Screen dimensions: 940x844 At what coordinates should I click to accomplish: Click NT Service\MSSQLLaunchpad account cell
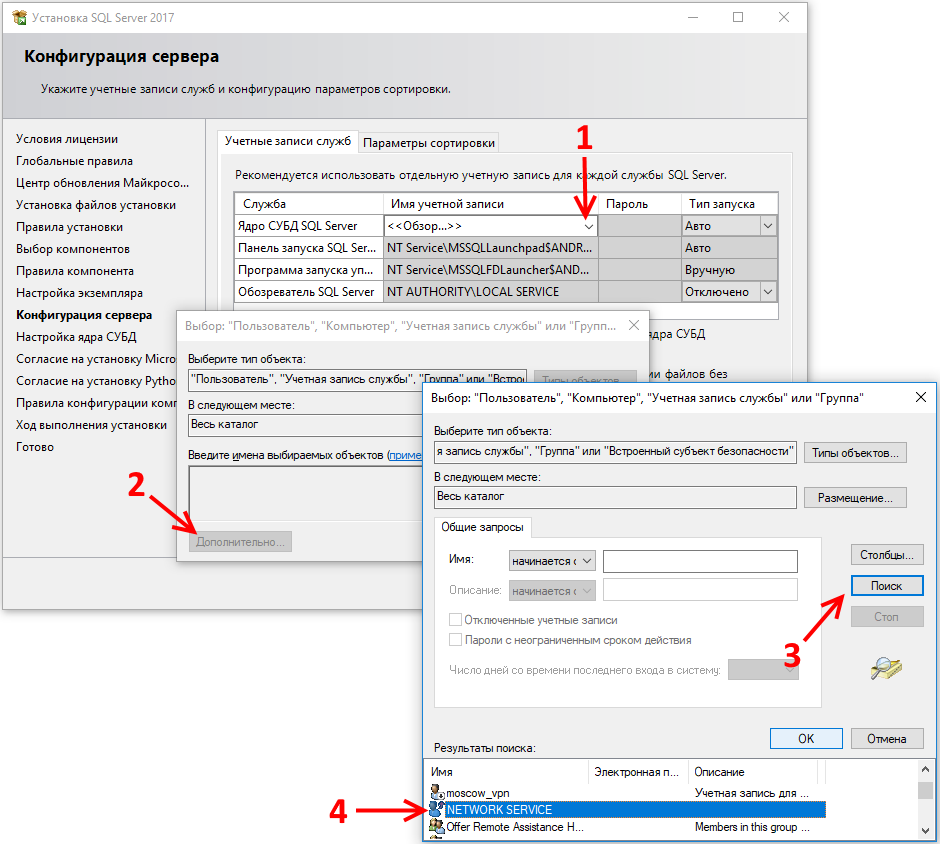click(x=490, y=248)
